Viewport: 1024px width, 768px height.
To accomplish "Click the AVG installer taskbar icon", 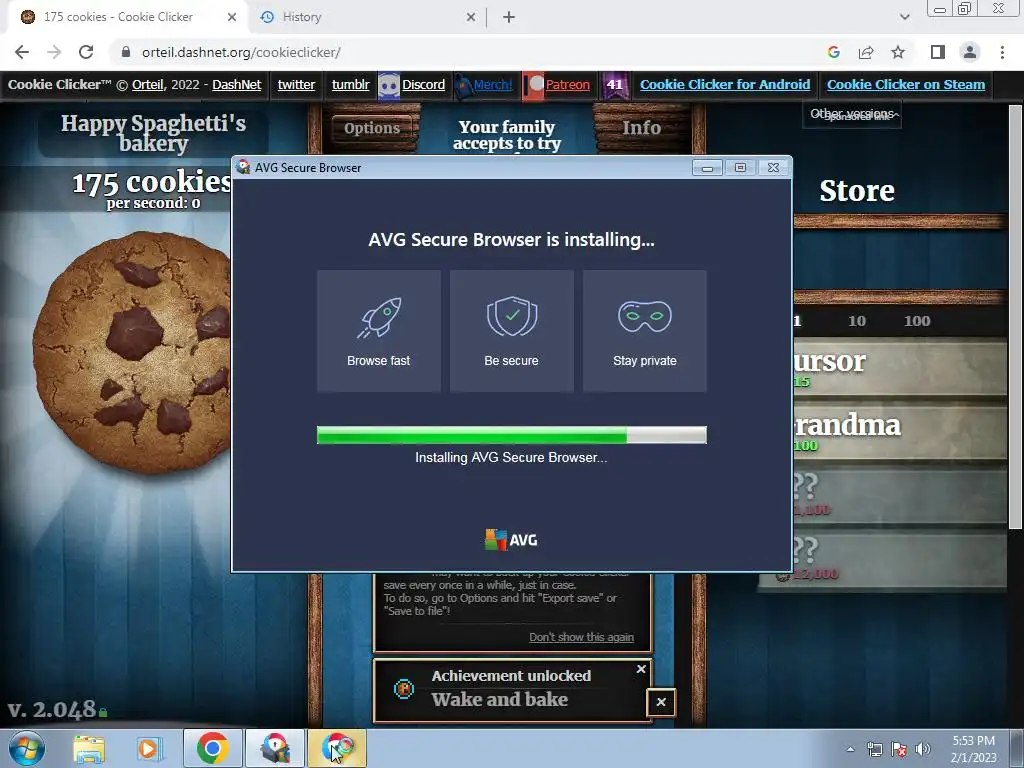I will click(274, 748).
